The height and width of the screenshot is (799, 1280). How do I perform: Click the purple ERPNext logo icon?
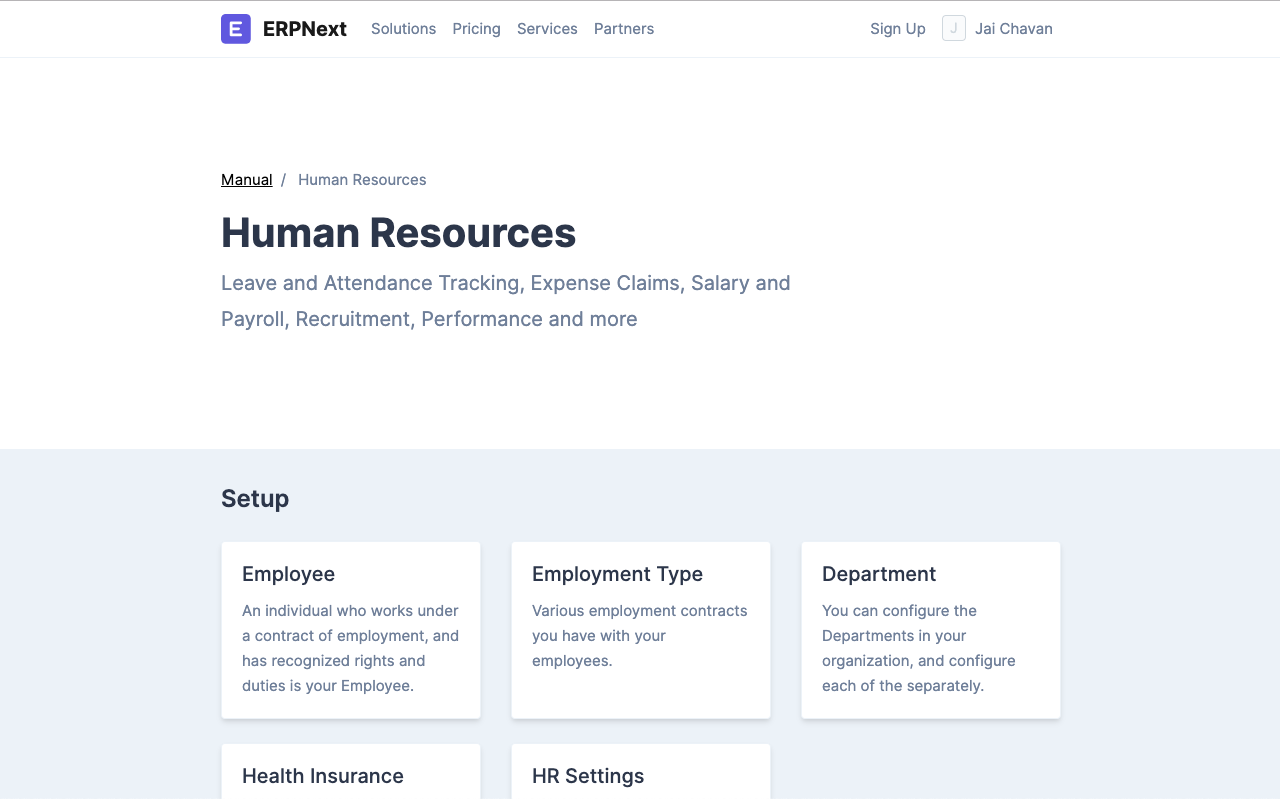[235, 29]
